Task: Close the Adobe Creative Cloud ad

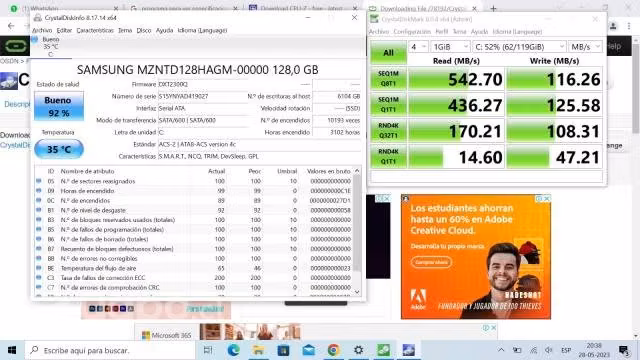Action: [547, 199]
